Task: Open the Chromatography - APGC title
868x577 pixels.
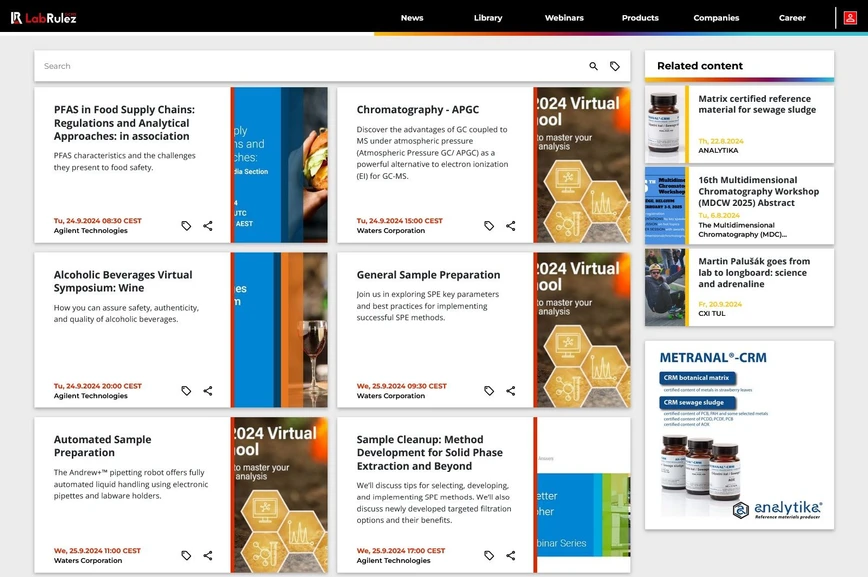Action: pyautogui.click(x=417, y=110)
